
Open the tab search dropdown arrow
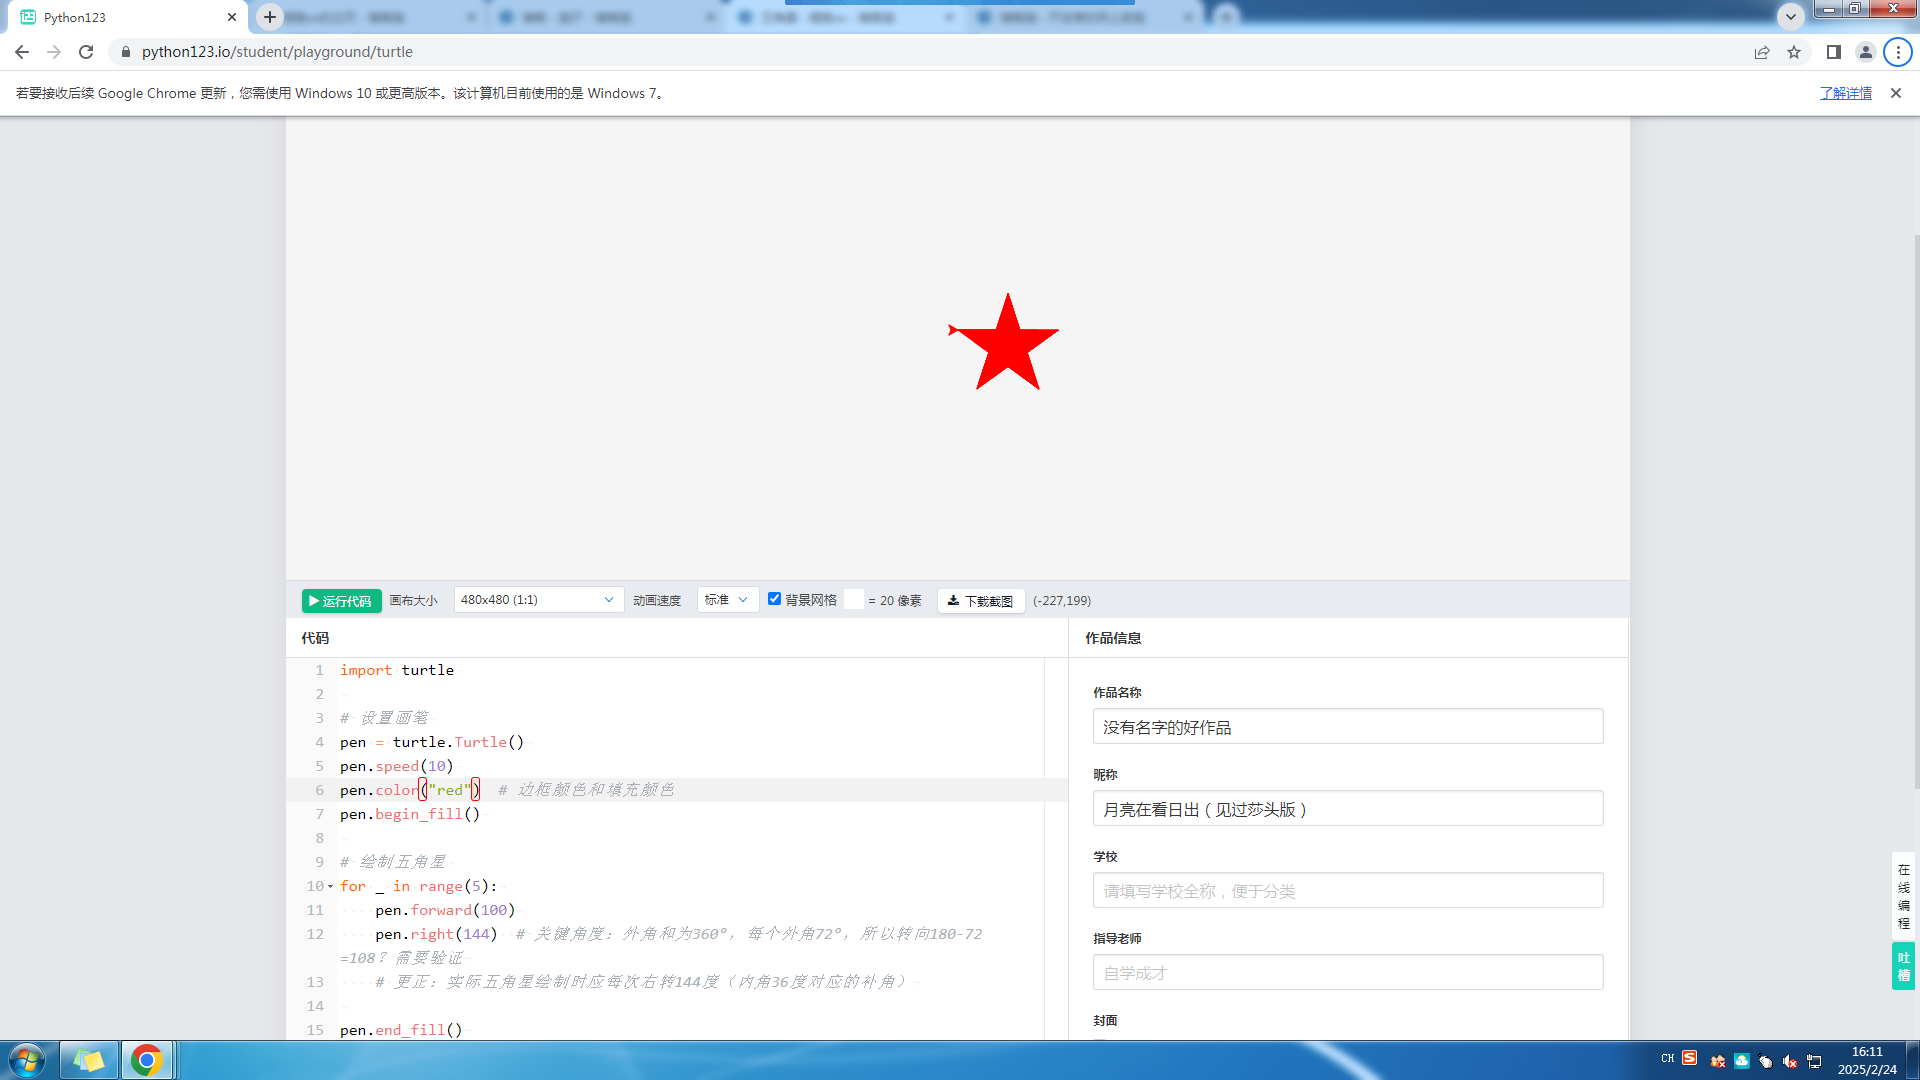(1791, 16)
